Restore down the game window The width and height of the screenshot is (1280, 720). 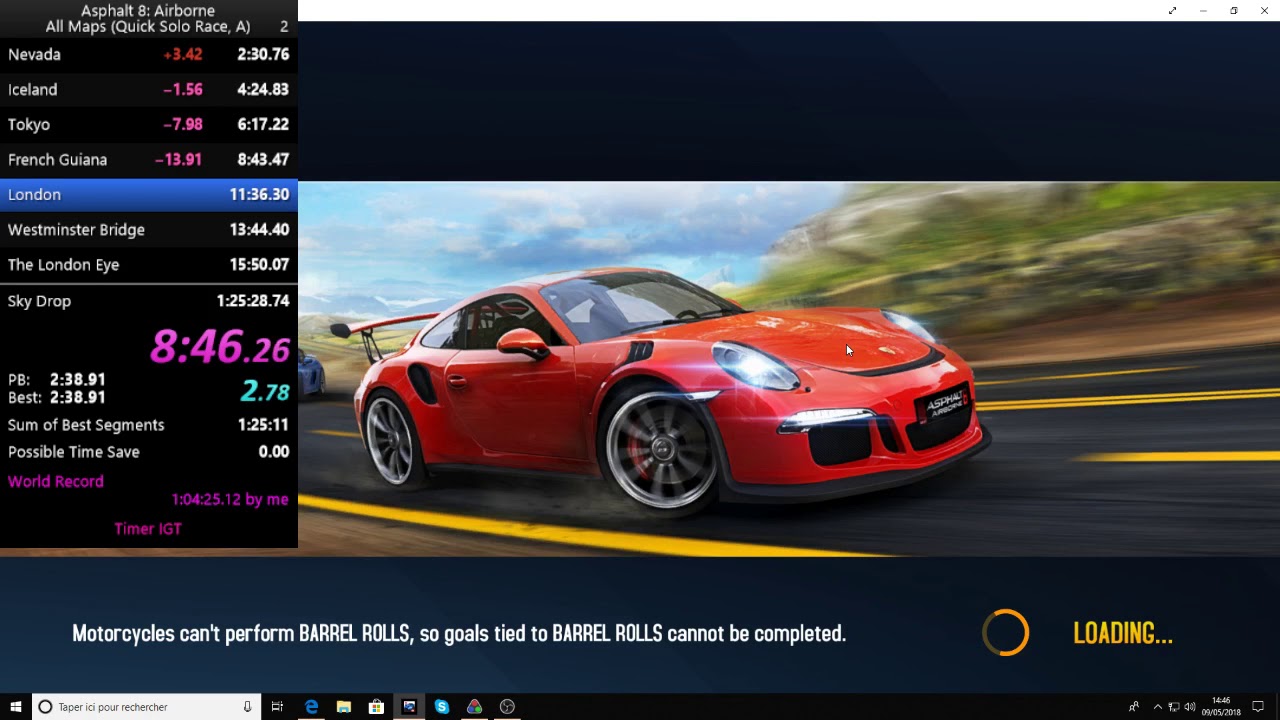coord(1234,11)
